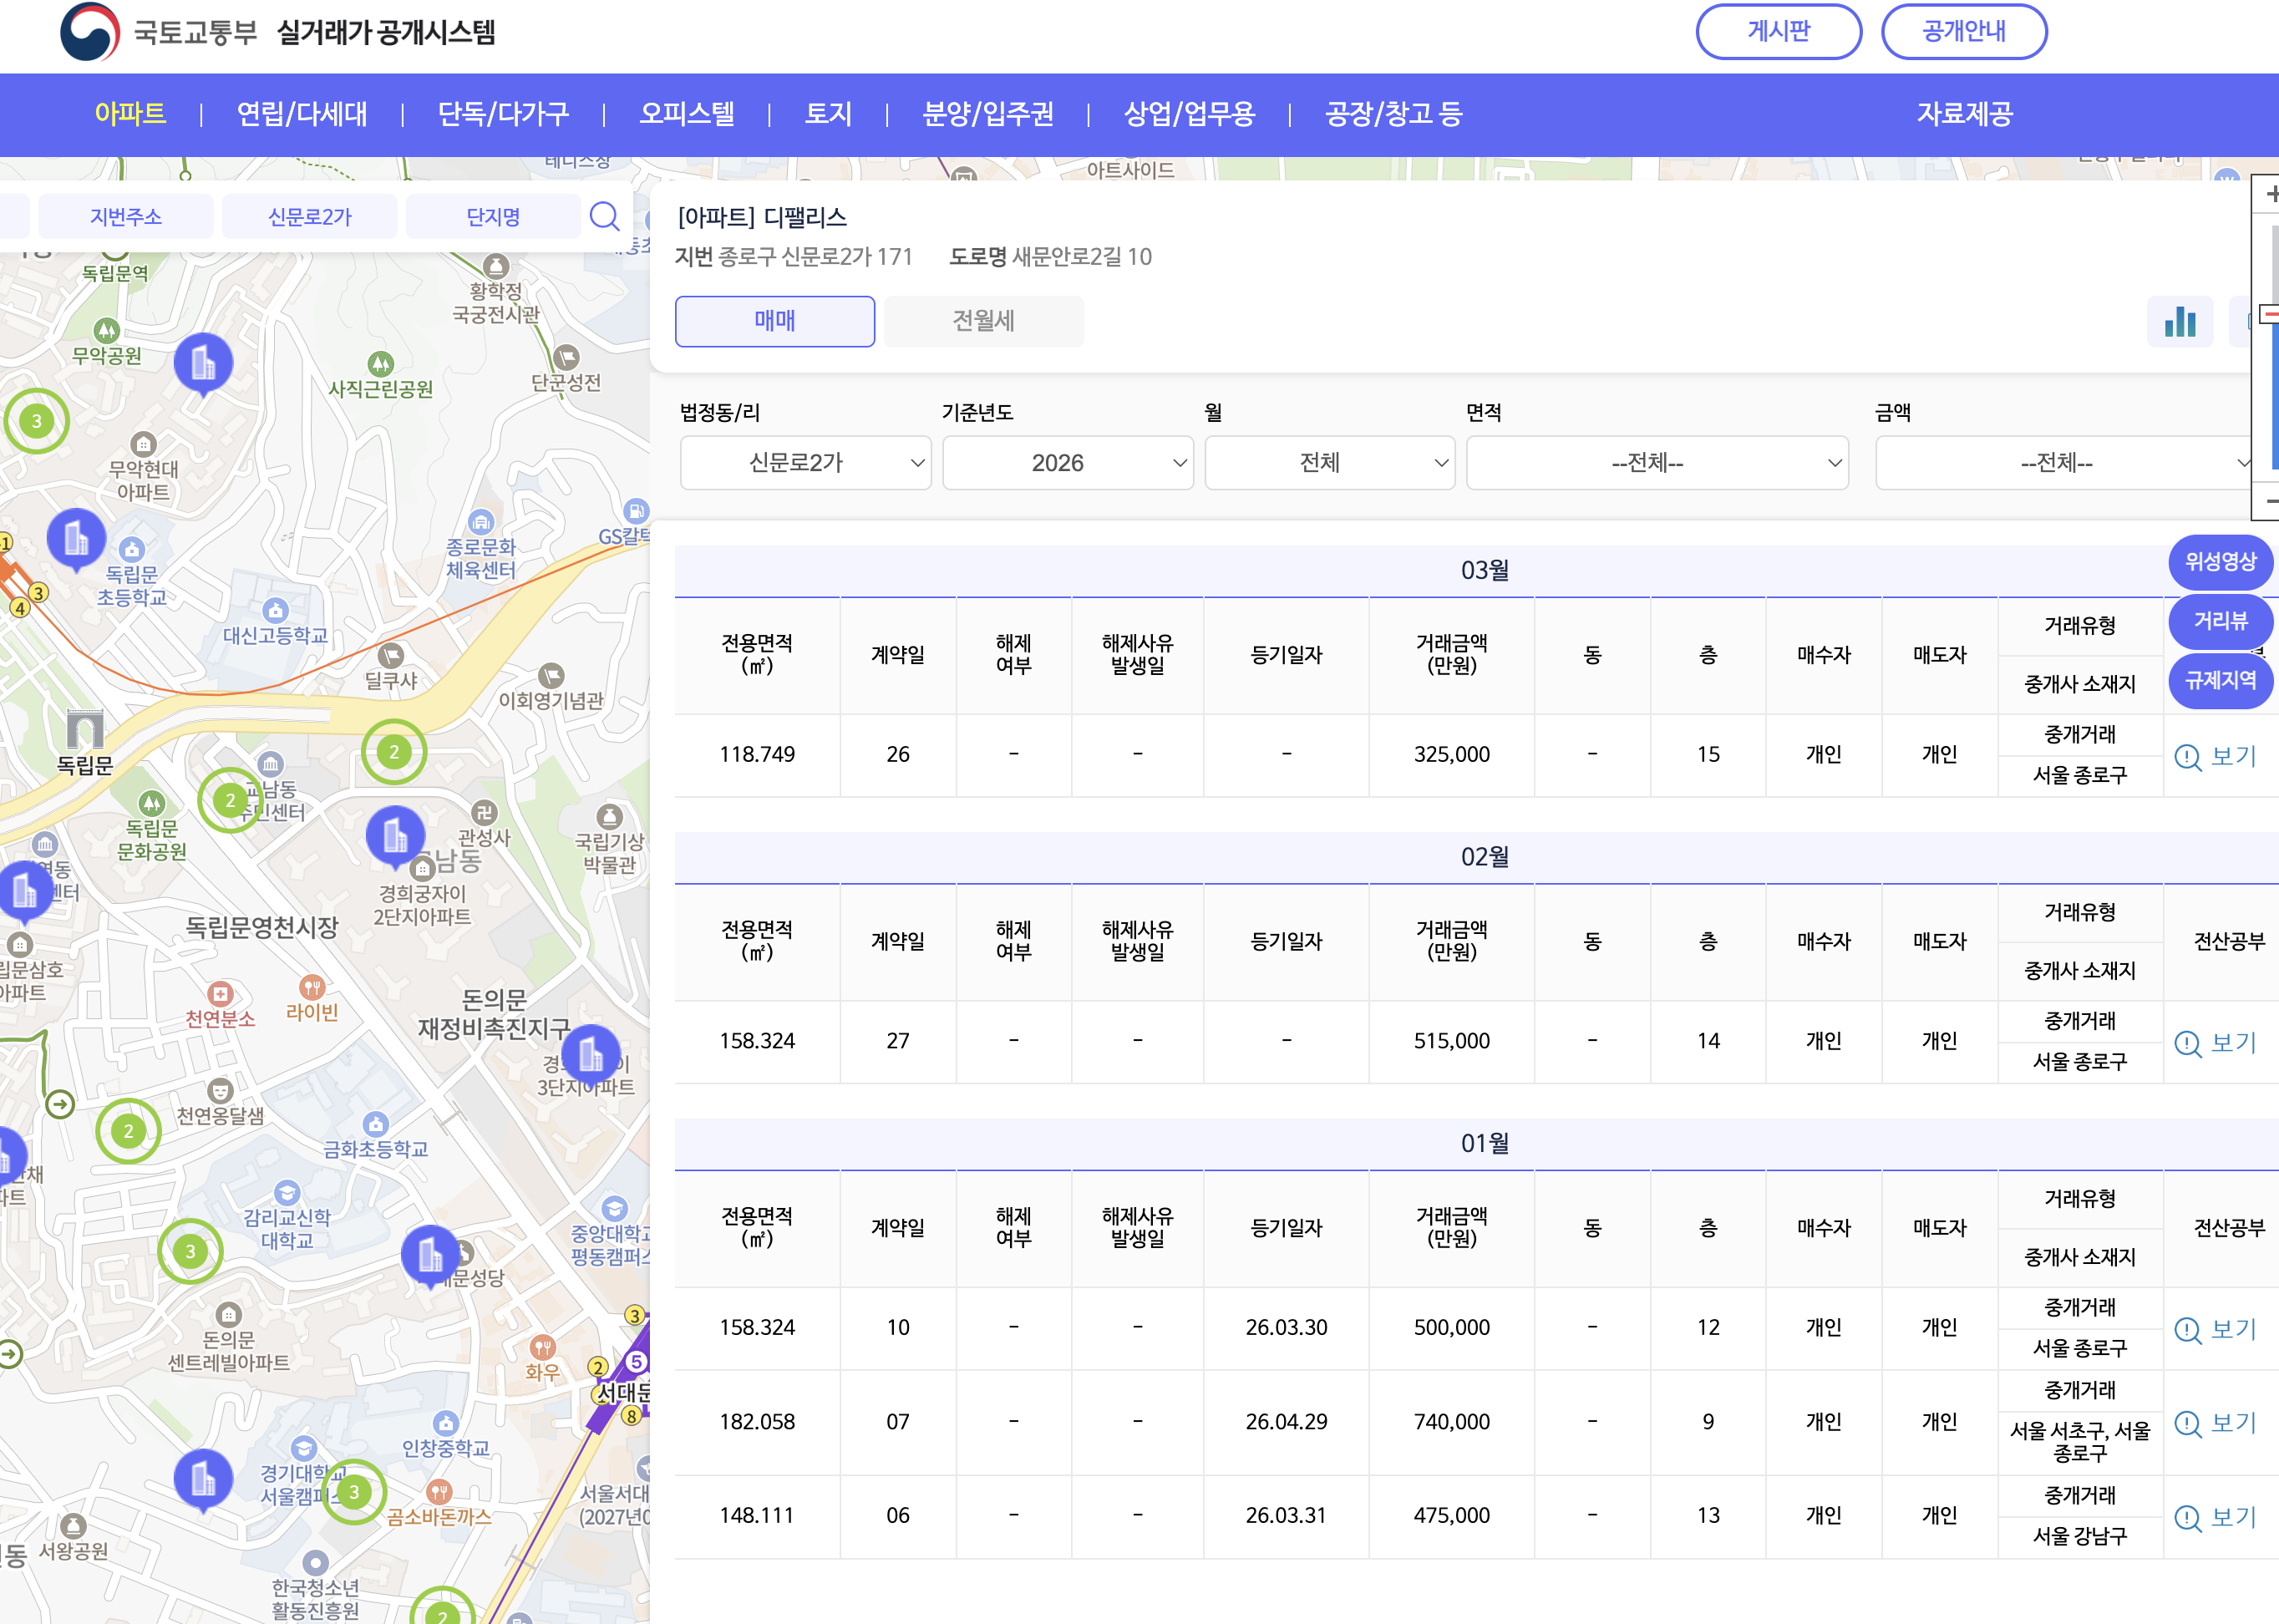
Task: Toggle 위성영상 satellite view
Action: click(2220, 562)
